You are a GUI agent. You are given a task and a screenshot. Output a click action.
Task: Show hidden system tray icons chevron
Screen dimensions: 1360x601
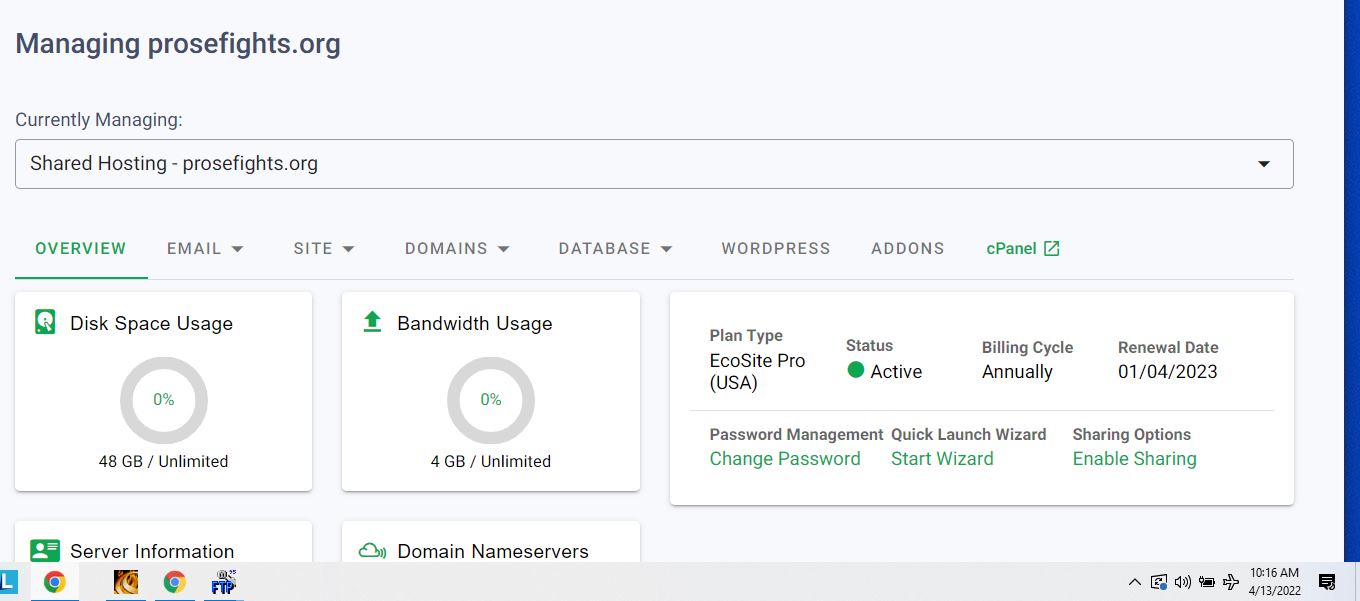click(1134, 582)
